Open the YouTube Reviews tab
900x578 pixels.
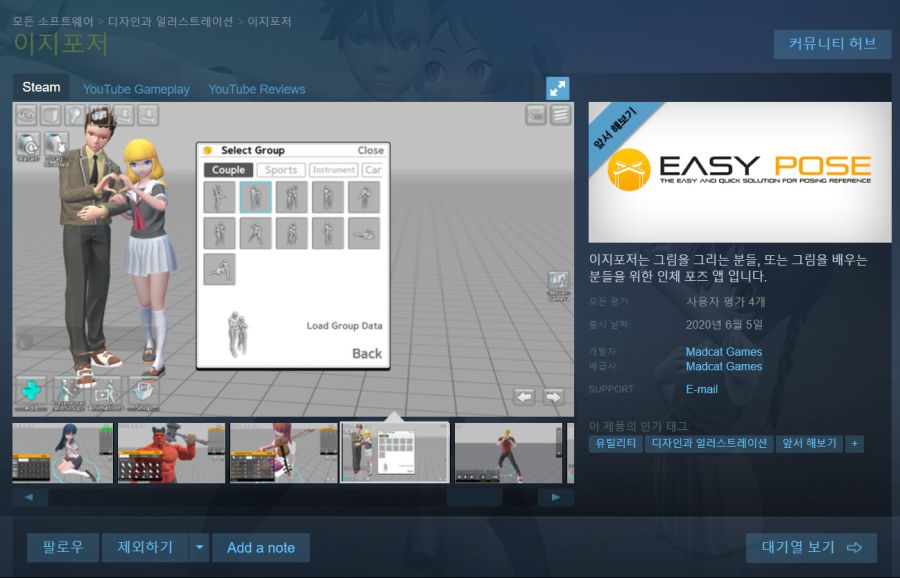257,90
